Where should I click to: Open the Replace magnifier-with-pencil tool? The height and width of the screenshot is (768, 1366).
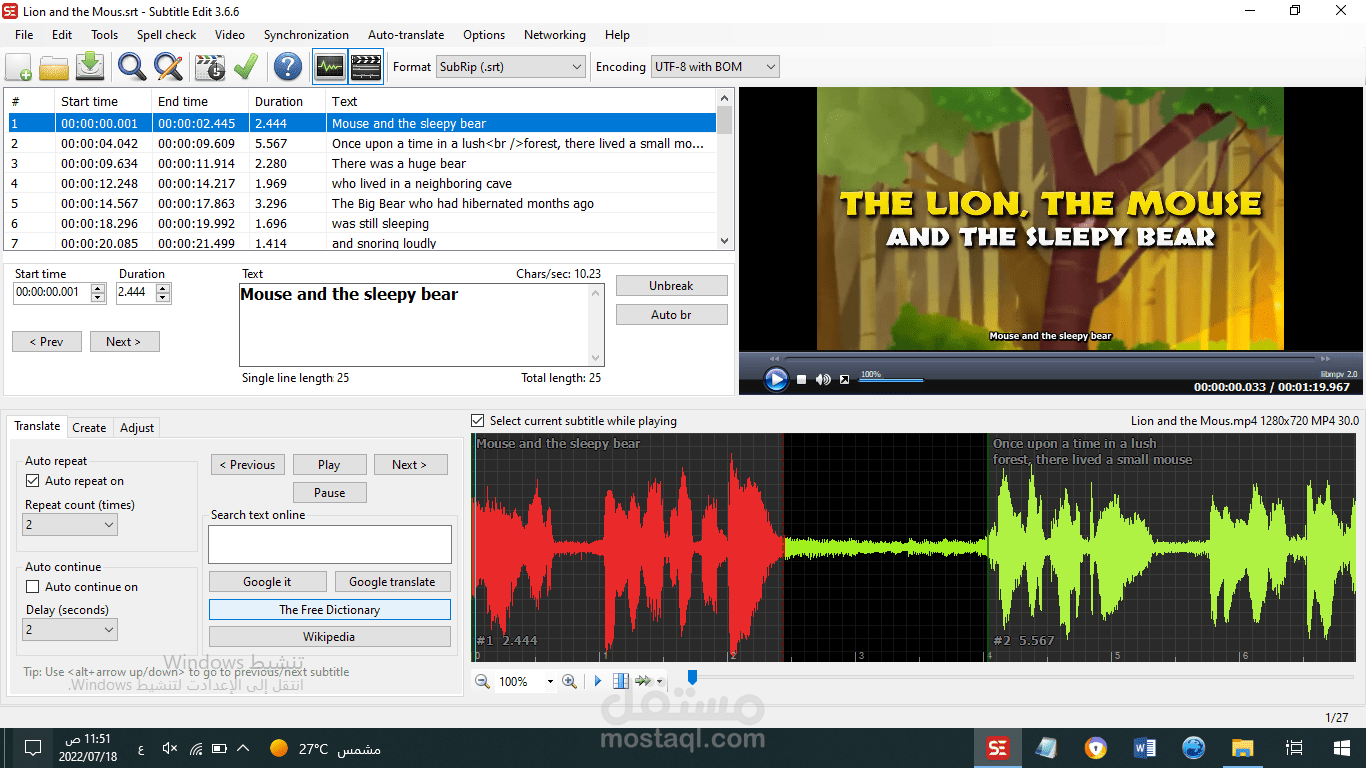coord(168,67)
